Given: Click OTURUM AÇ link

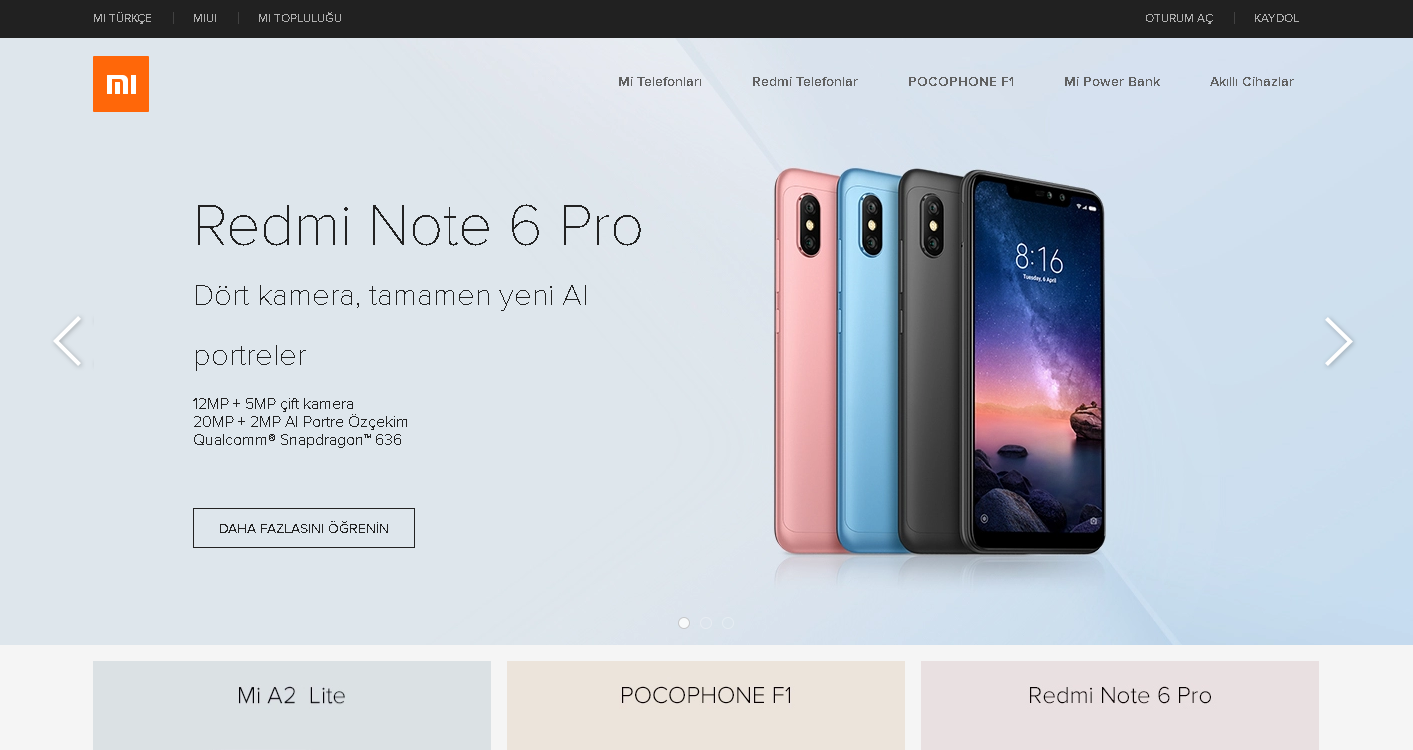Looking at the screenshot, I should (x=1179, y=18).
